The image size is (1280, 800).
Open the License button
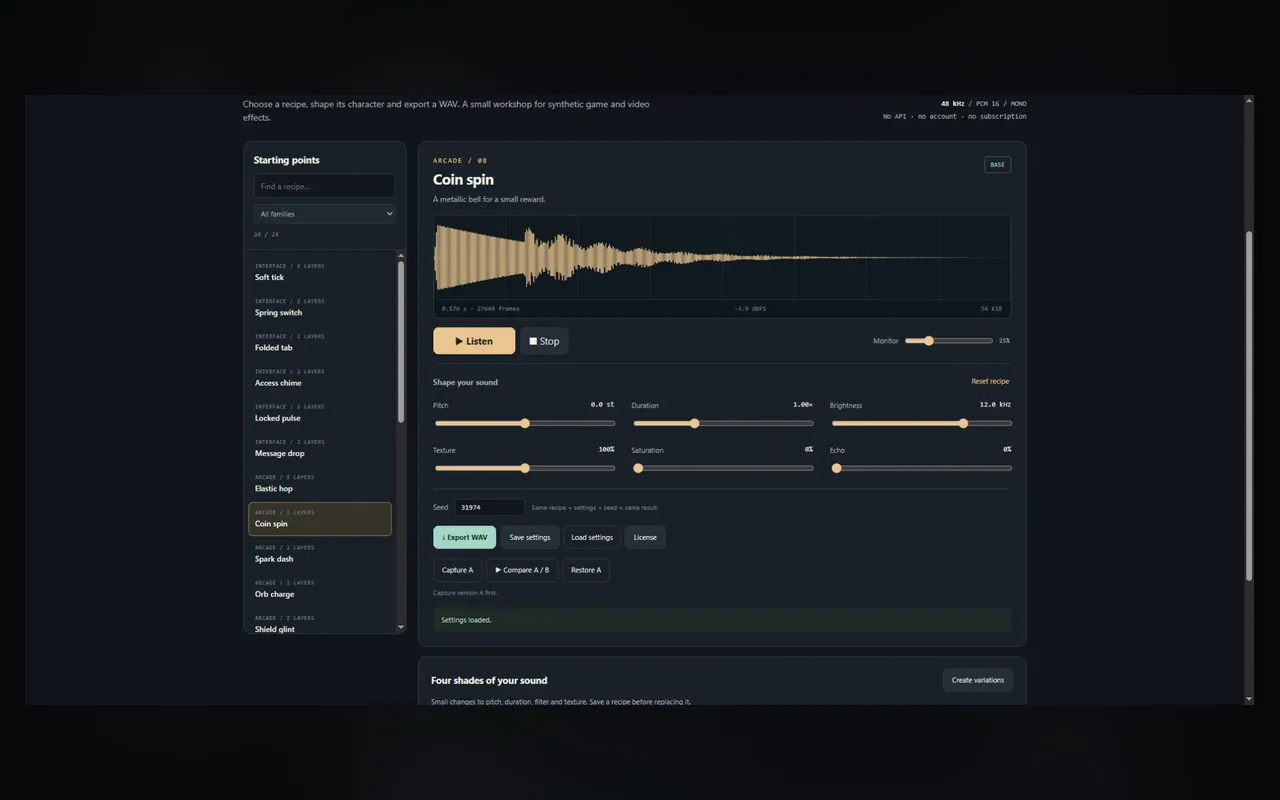(x=645, y=537)
